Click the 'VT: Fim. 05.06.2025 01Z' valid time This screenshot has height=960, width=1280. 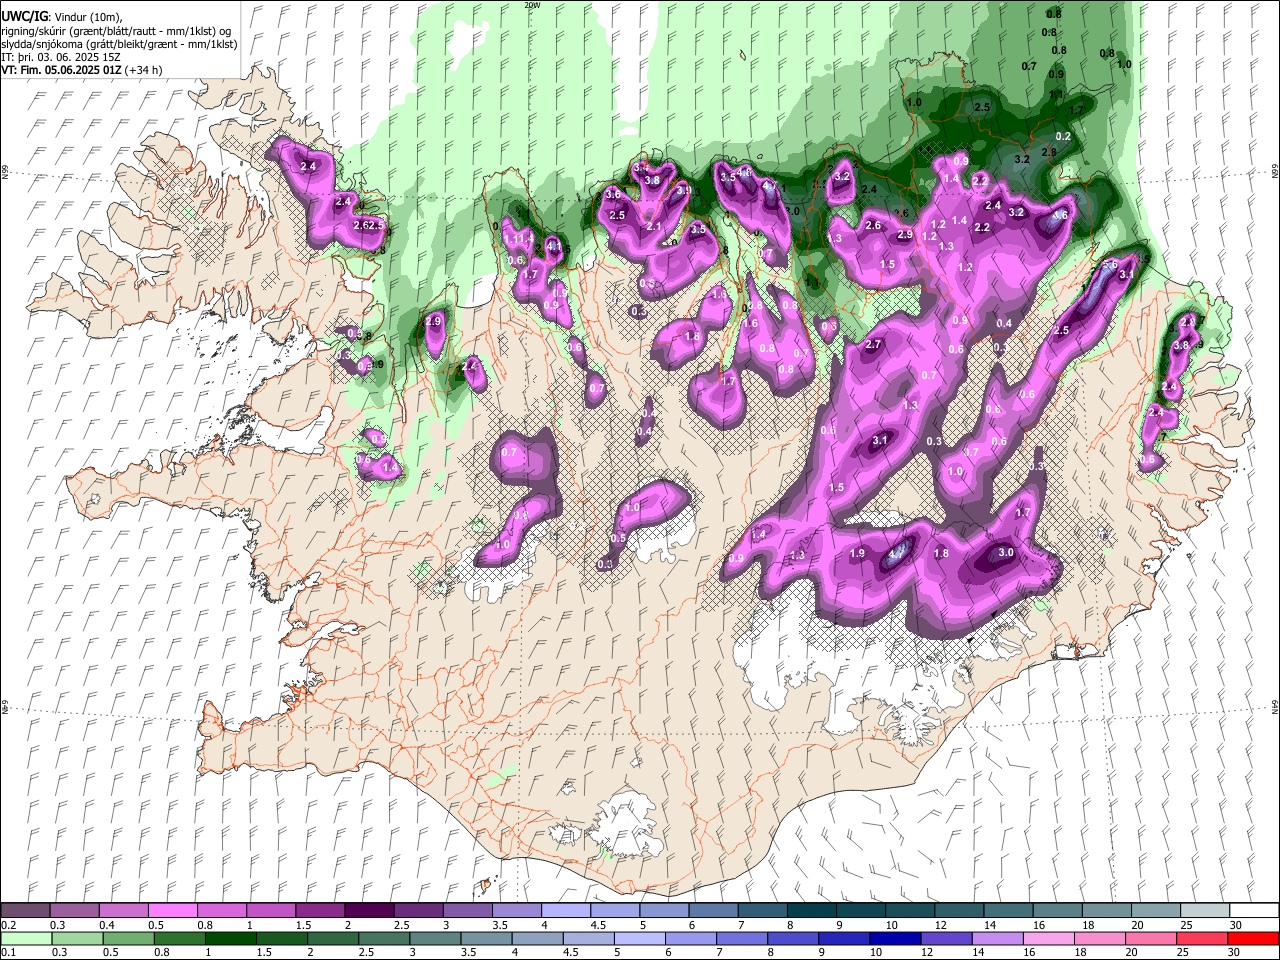pyautogui.click(x=61, y=71)
